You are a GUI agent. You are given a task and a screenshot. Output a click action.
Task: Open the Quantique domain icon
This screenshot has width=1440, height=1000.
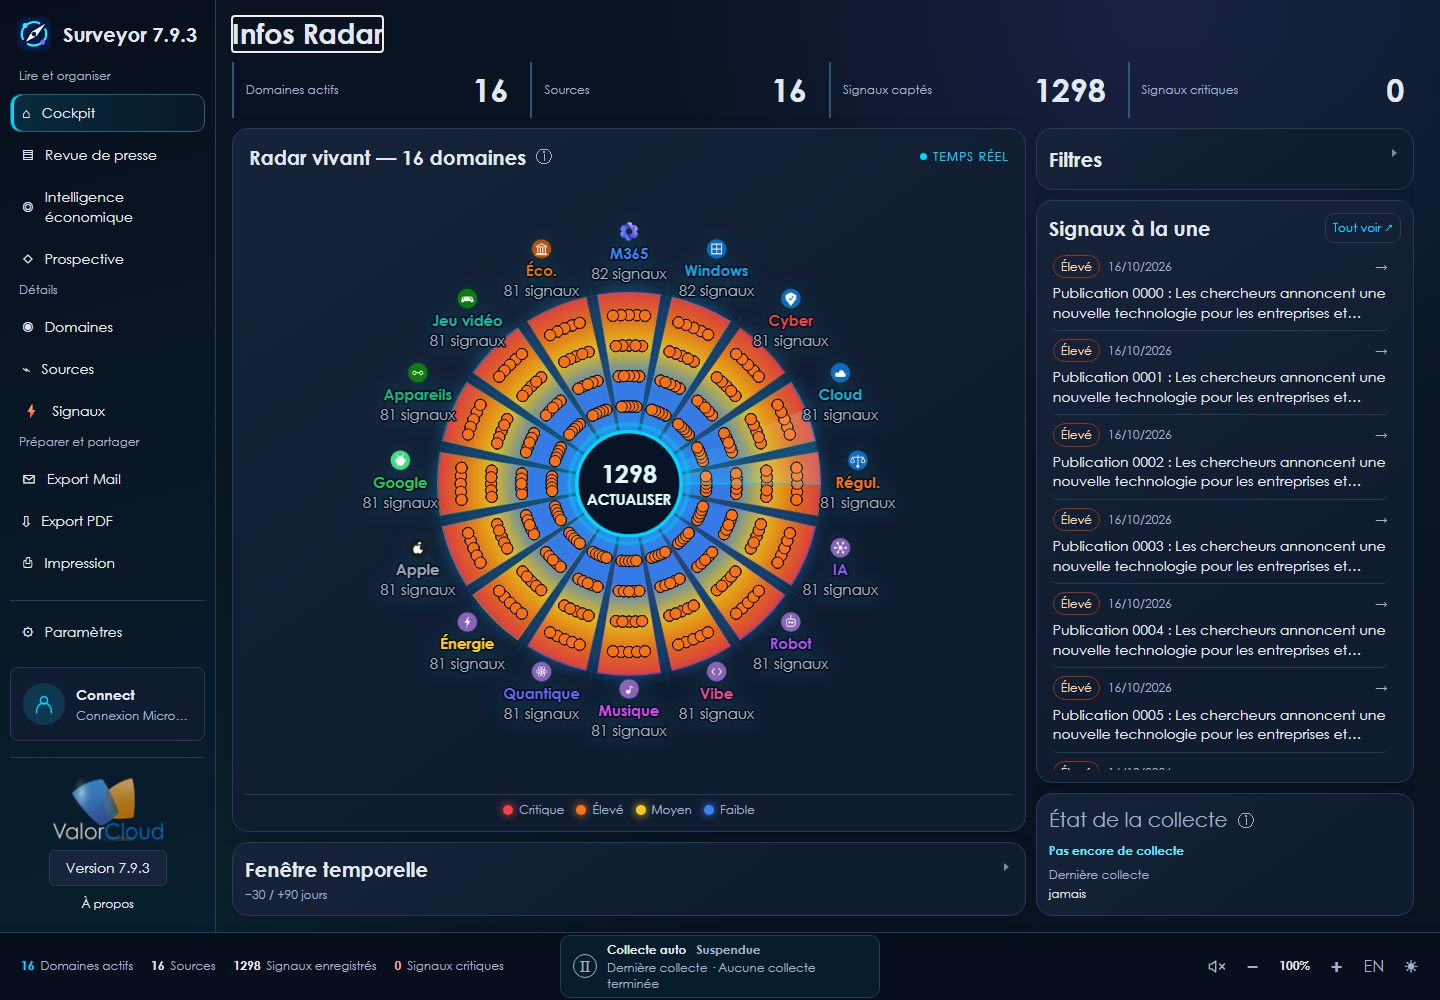541,672
